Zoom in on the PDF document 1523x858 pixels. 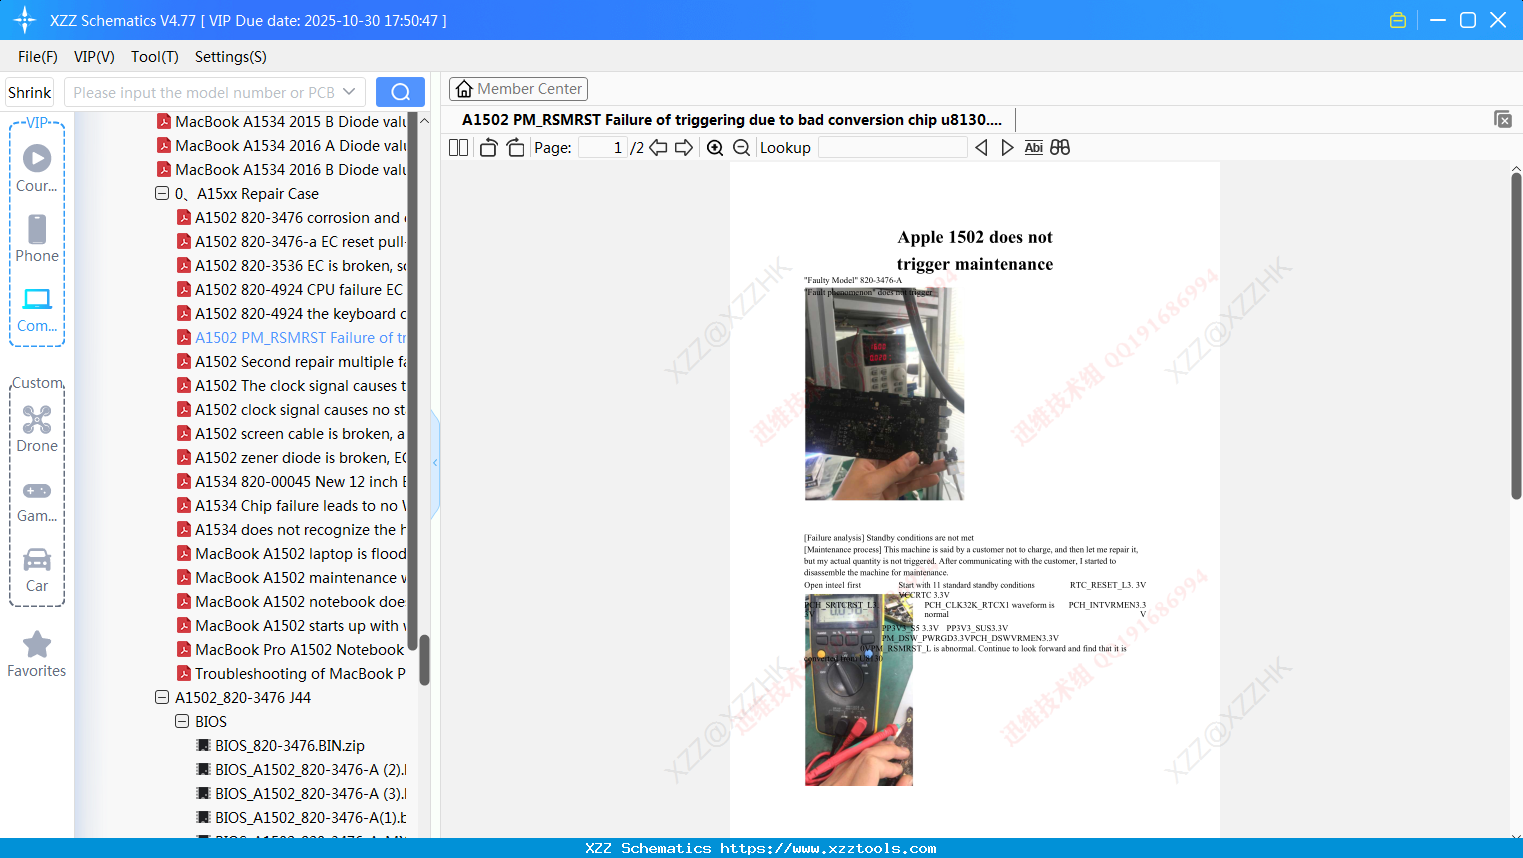(x=715, y=148)
